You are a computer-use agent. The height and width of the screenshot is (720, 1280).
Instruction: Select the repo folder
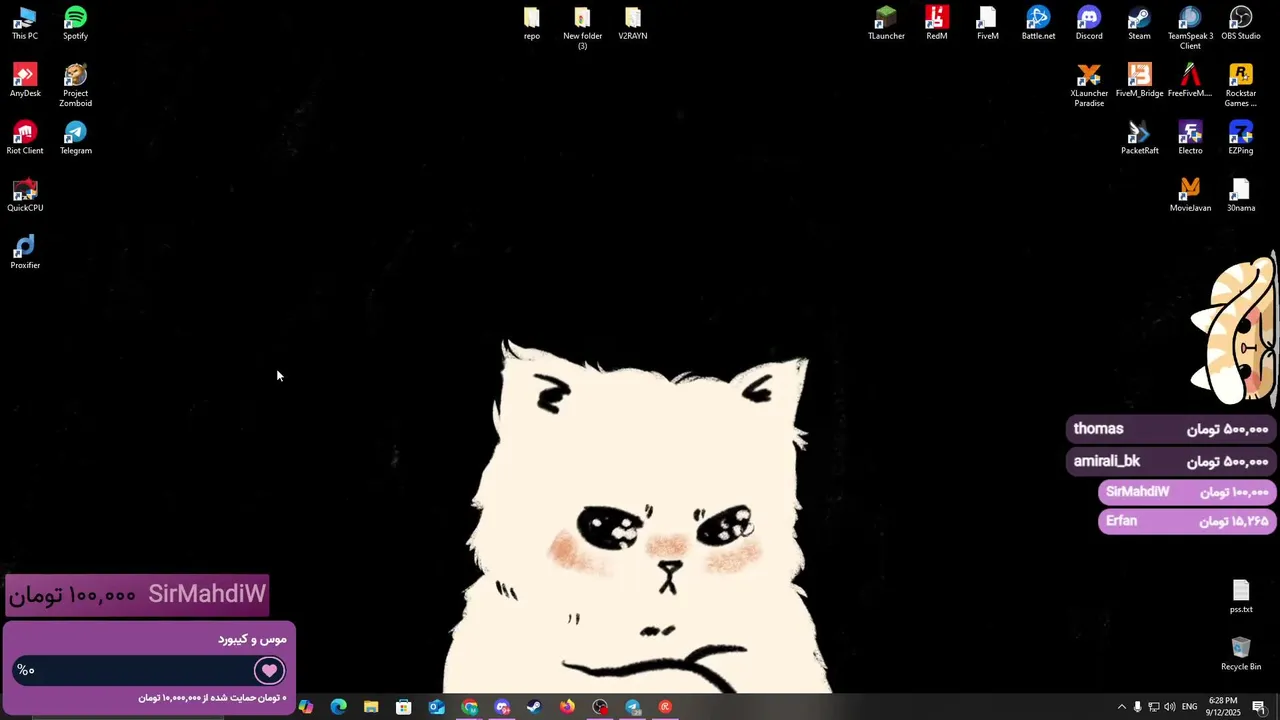point(532,23)
